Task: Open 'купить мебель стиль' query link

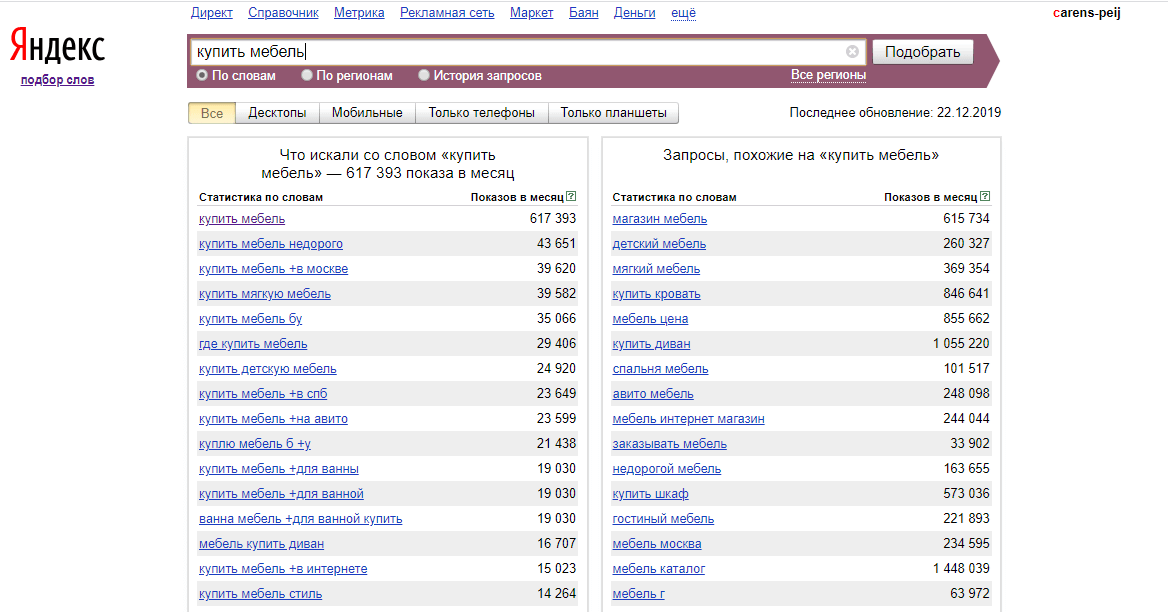Action: coord(261,594)
